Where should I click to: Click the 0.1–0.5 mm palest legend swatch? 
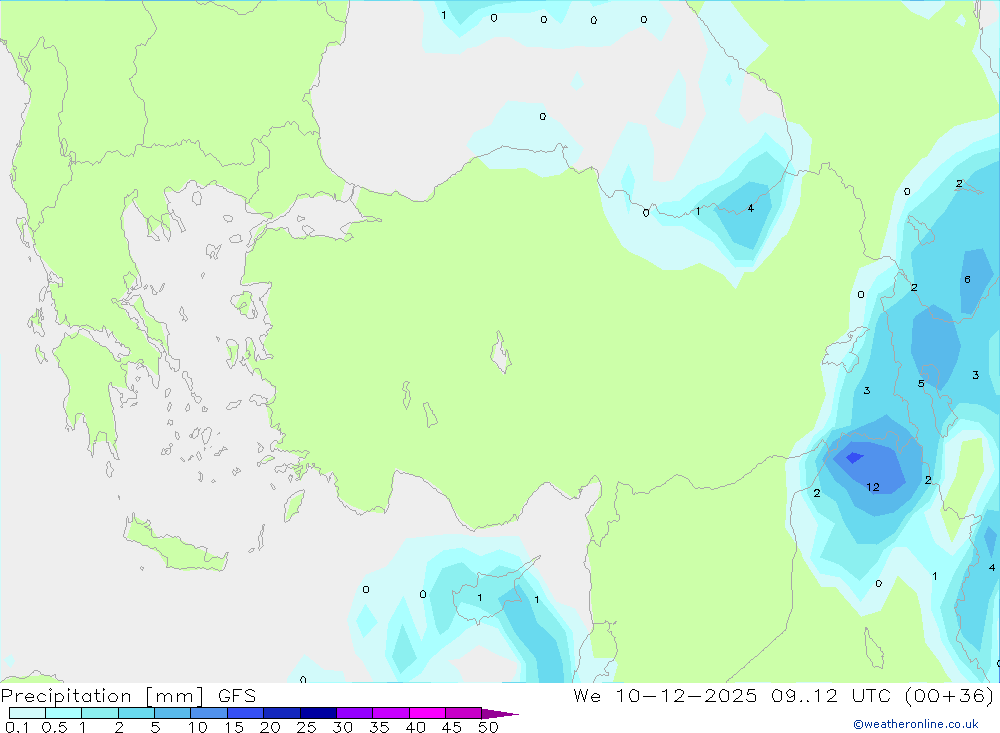click(27, 713)
